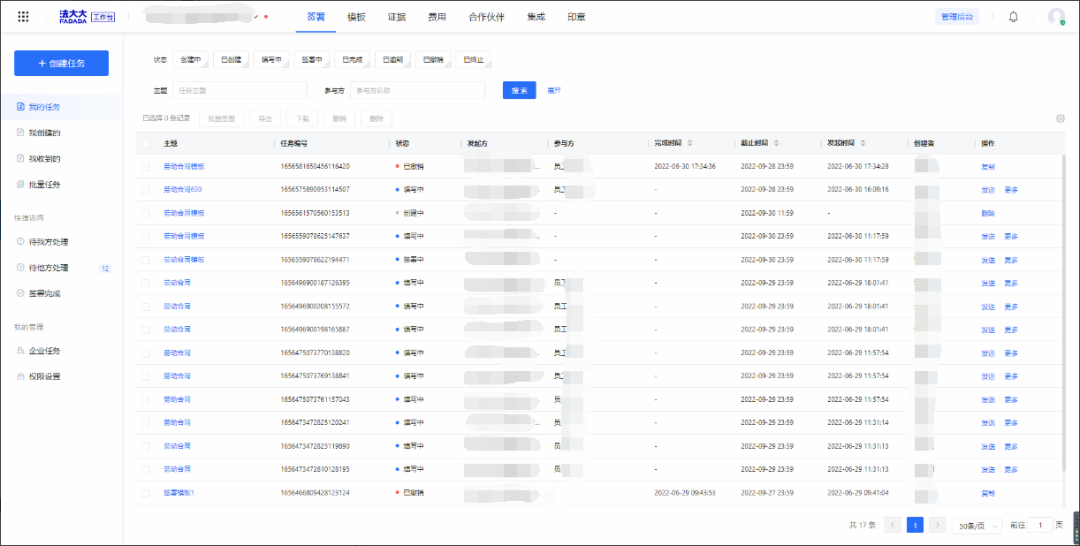This screenshot has width=1080, height=546.
Task: Open the 50条/页 page size dropdown
Action: [x=976, y=525]
